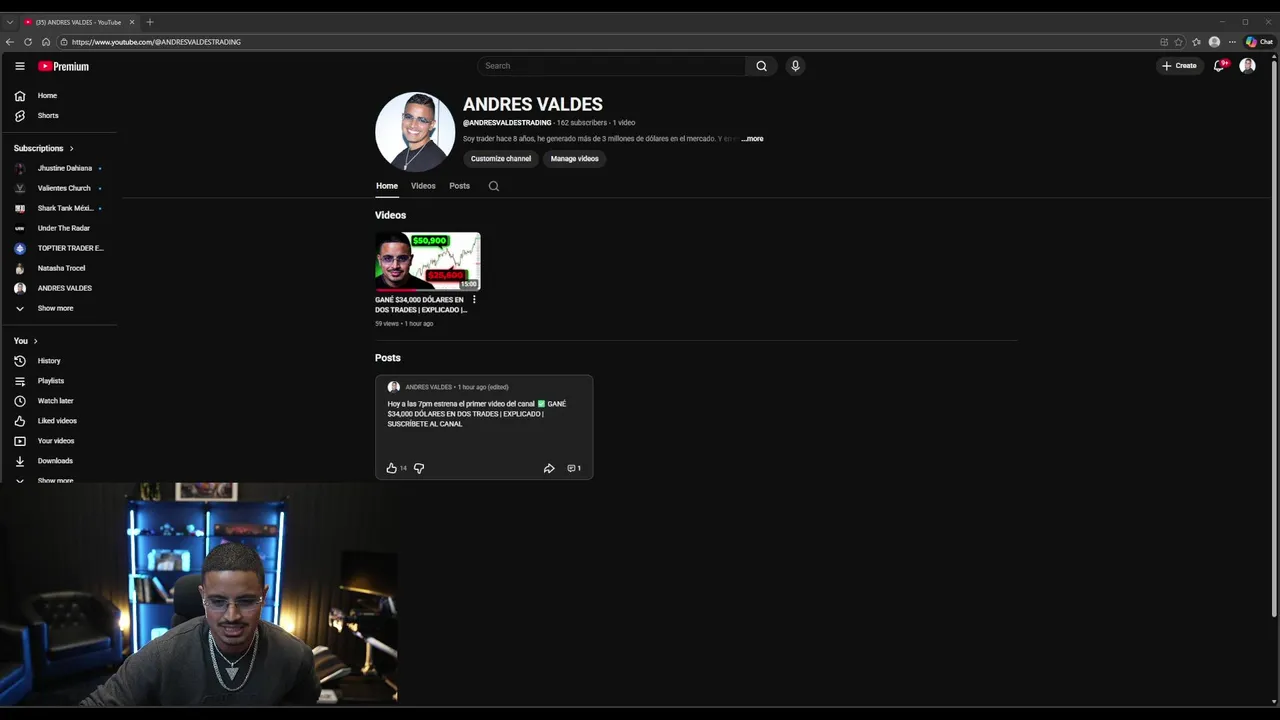Search within channel magnifier icon
Screen dimensions: 1280x720
pos(494,186)
